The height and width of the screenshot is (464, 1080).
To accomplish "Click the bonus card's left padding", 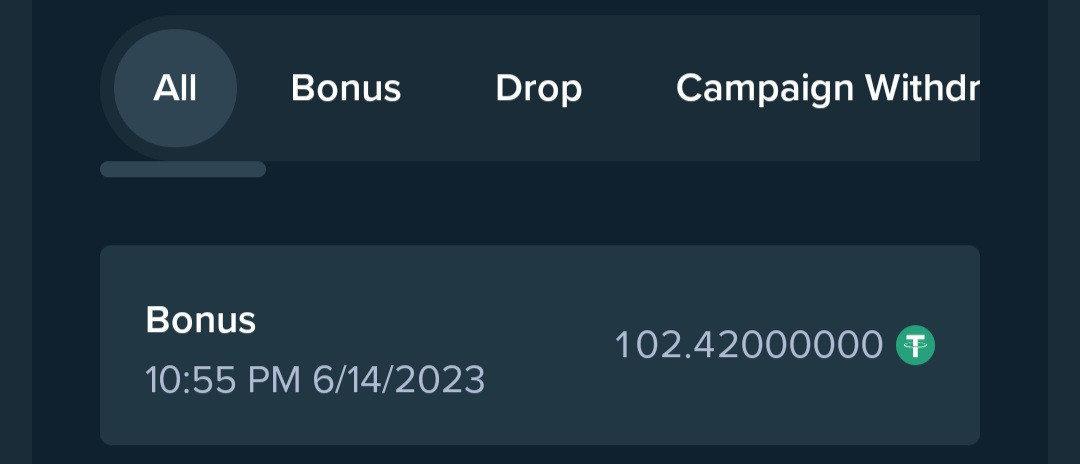I will click(123, 345).
